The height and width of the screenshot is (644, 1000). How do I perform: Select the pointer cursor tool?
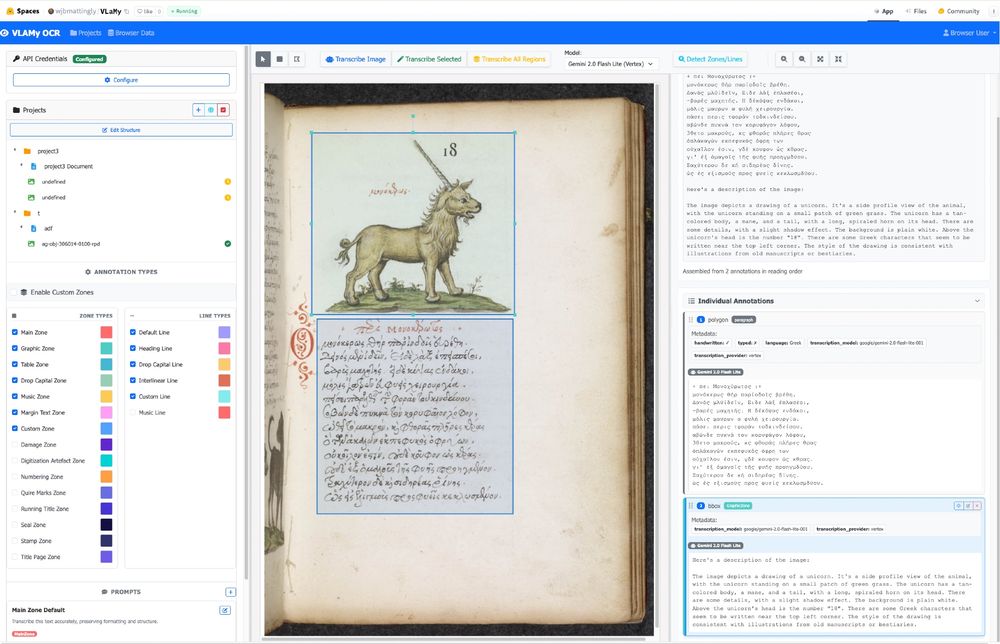click(x=263, y=59)
